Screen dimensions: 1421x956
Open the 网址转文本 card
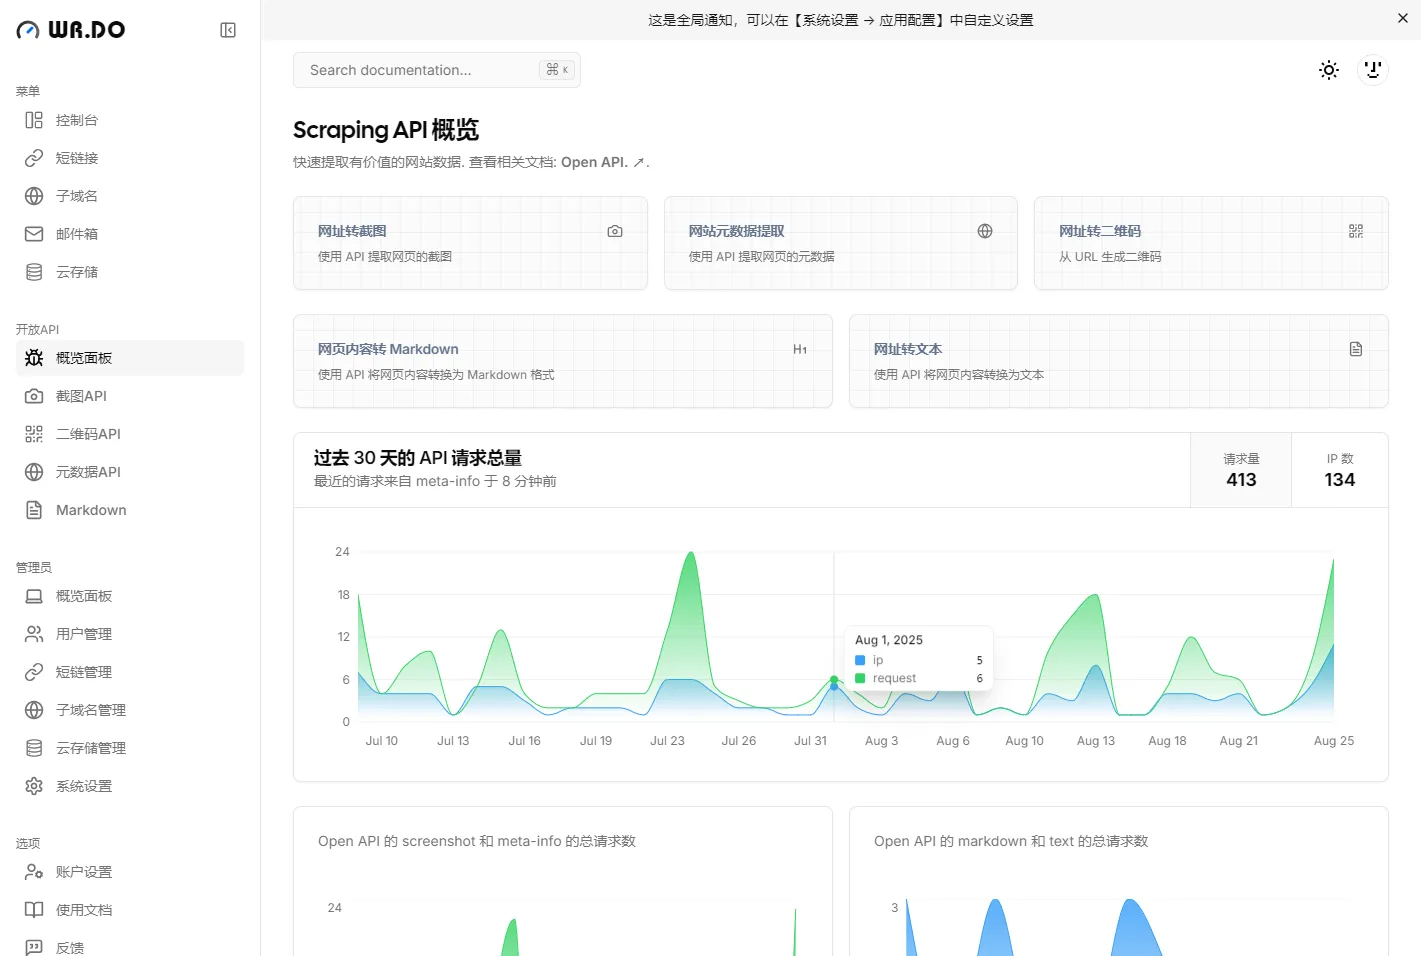click(x=1119, y=361)
